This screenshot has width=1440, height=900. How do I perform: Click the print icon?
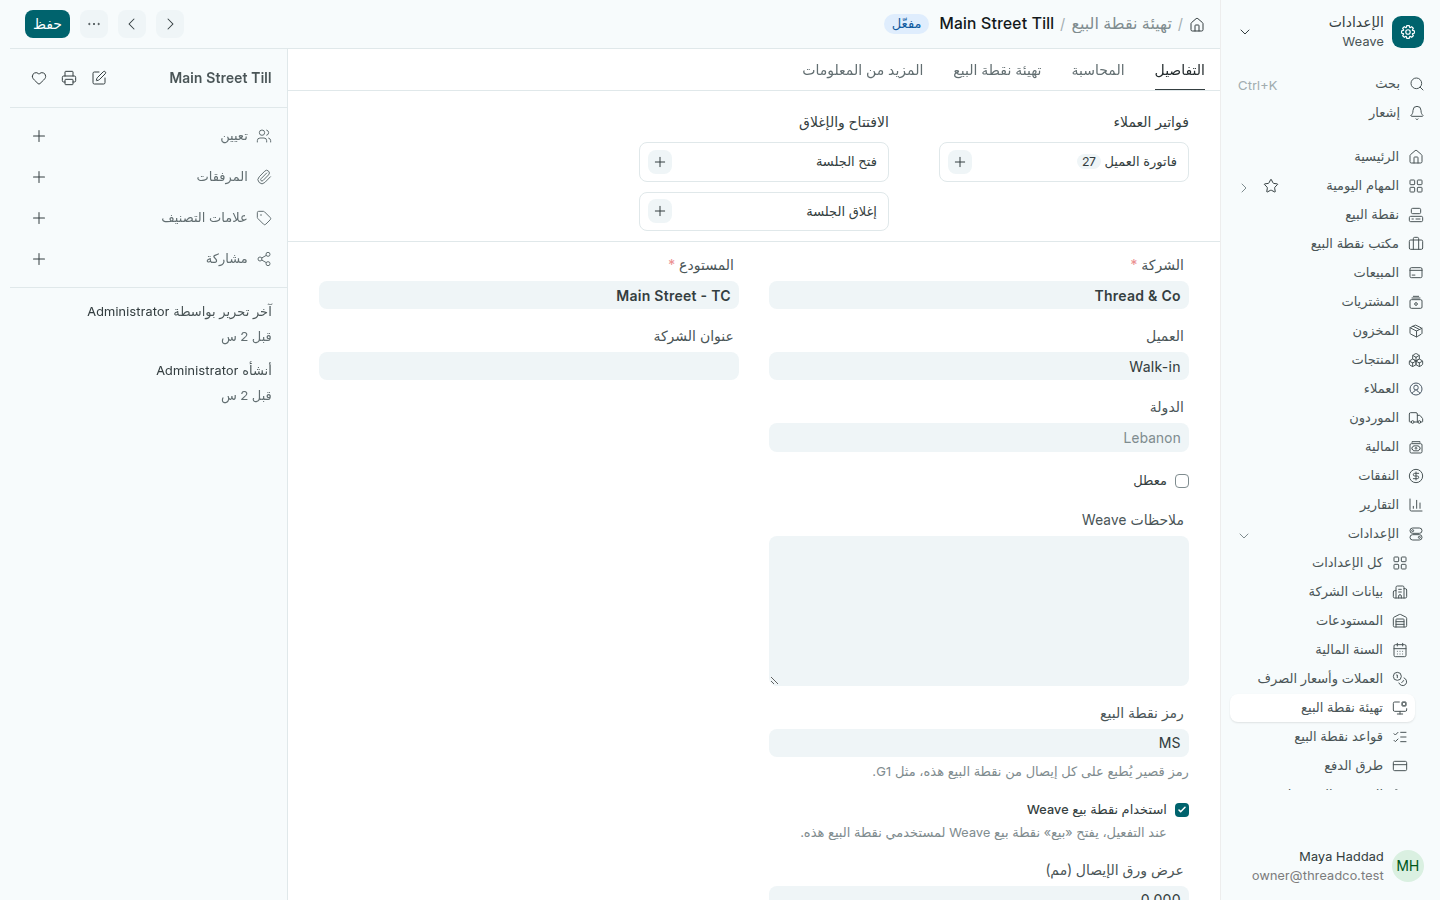point(69,78)
